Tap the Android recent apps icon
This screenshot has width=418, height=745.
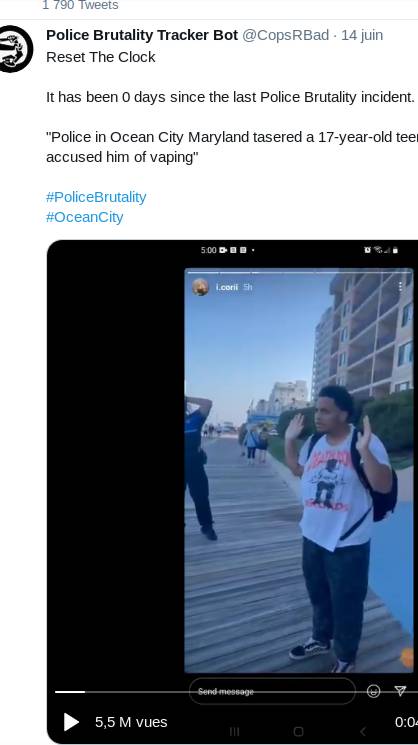pos(235,731)
